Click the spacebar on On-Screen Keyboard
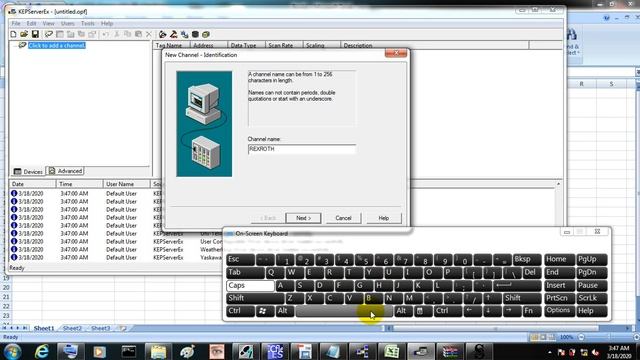640x360 pixels. point(344,311)
